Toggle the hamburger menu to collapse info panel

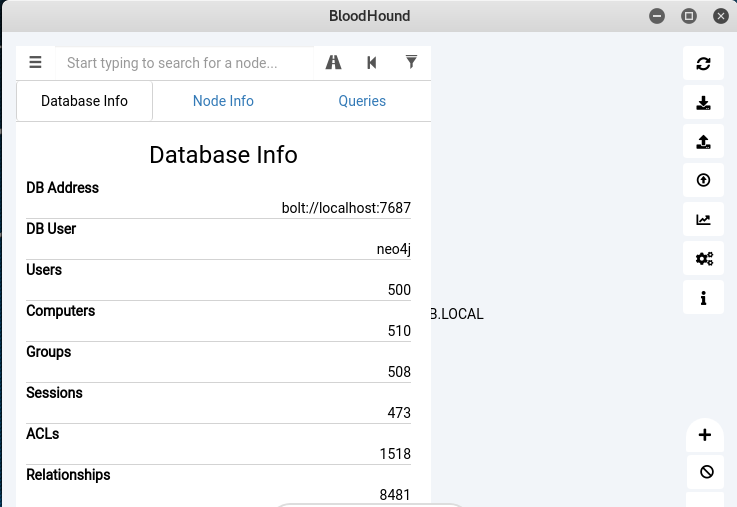tap(36, 63)
